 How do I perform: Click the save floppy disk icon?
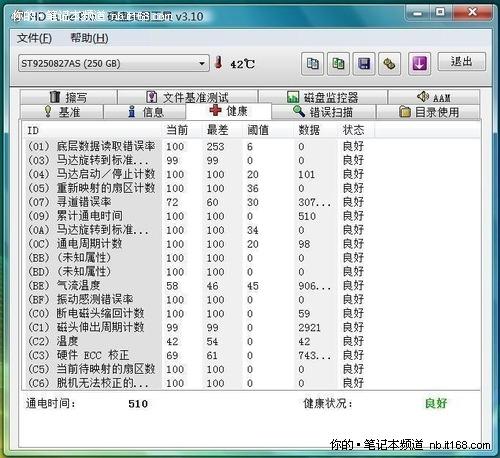(364, 63)
